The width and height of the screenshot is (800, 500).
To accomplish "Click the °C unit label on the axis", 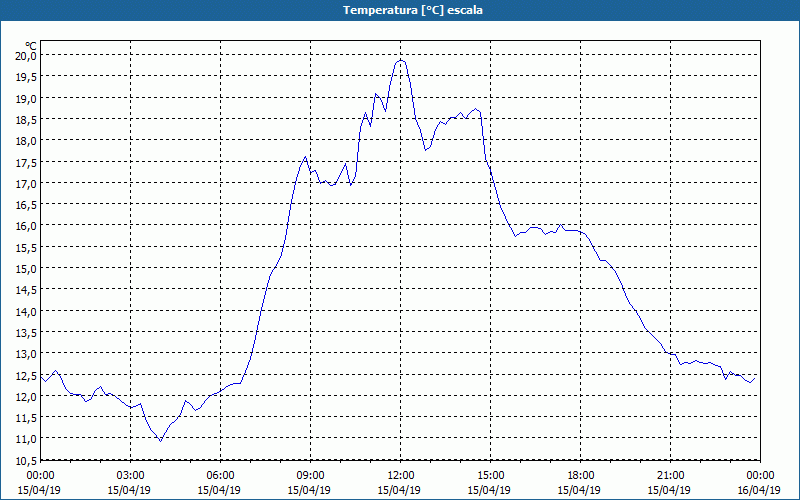I will pos(31,46).
